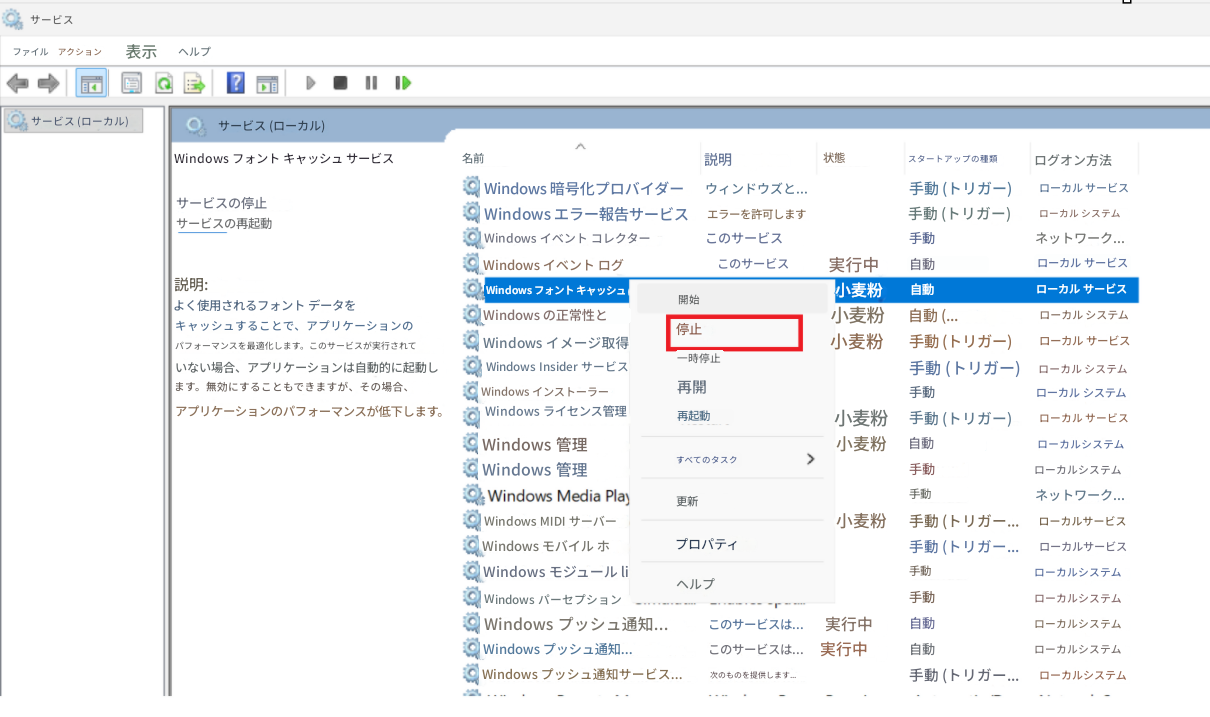Click gear icon beside Windows イメージ取得
The image size is (1210, 717).
pos(472,341)
